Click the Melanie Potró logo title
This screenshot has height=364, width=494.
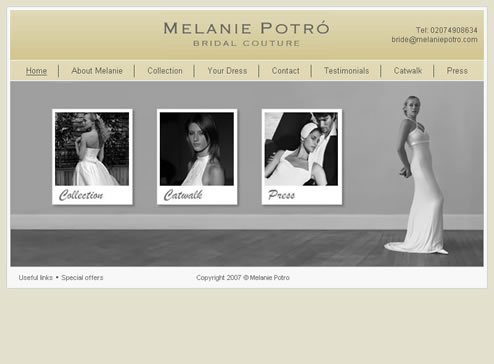246,28
